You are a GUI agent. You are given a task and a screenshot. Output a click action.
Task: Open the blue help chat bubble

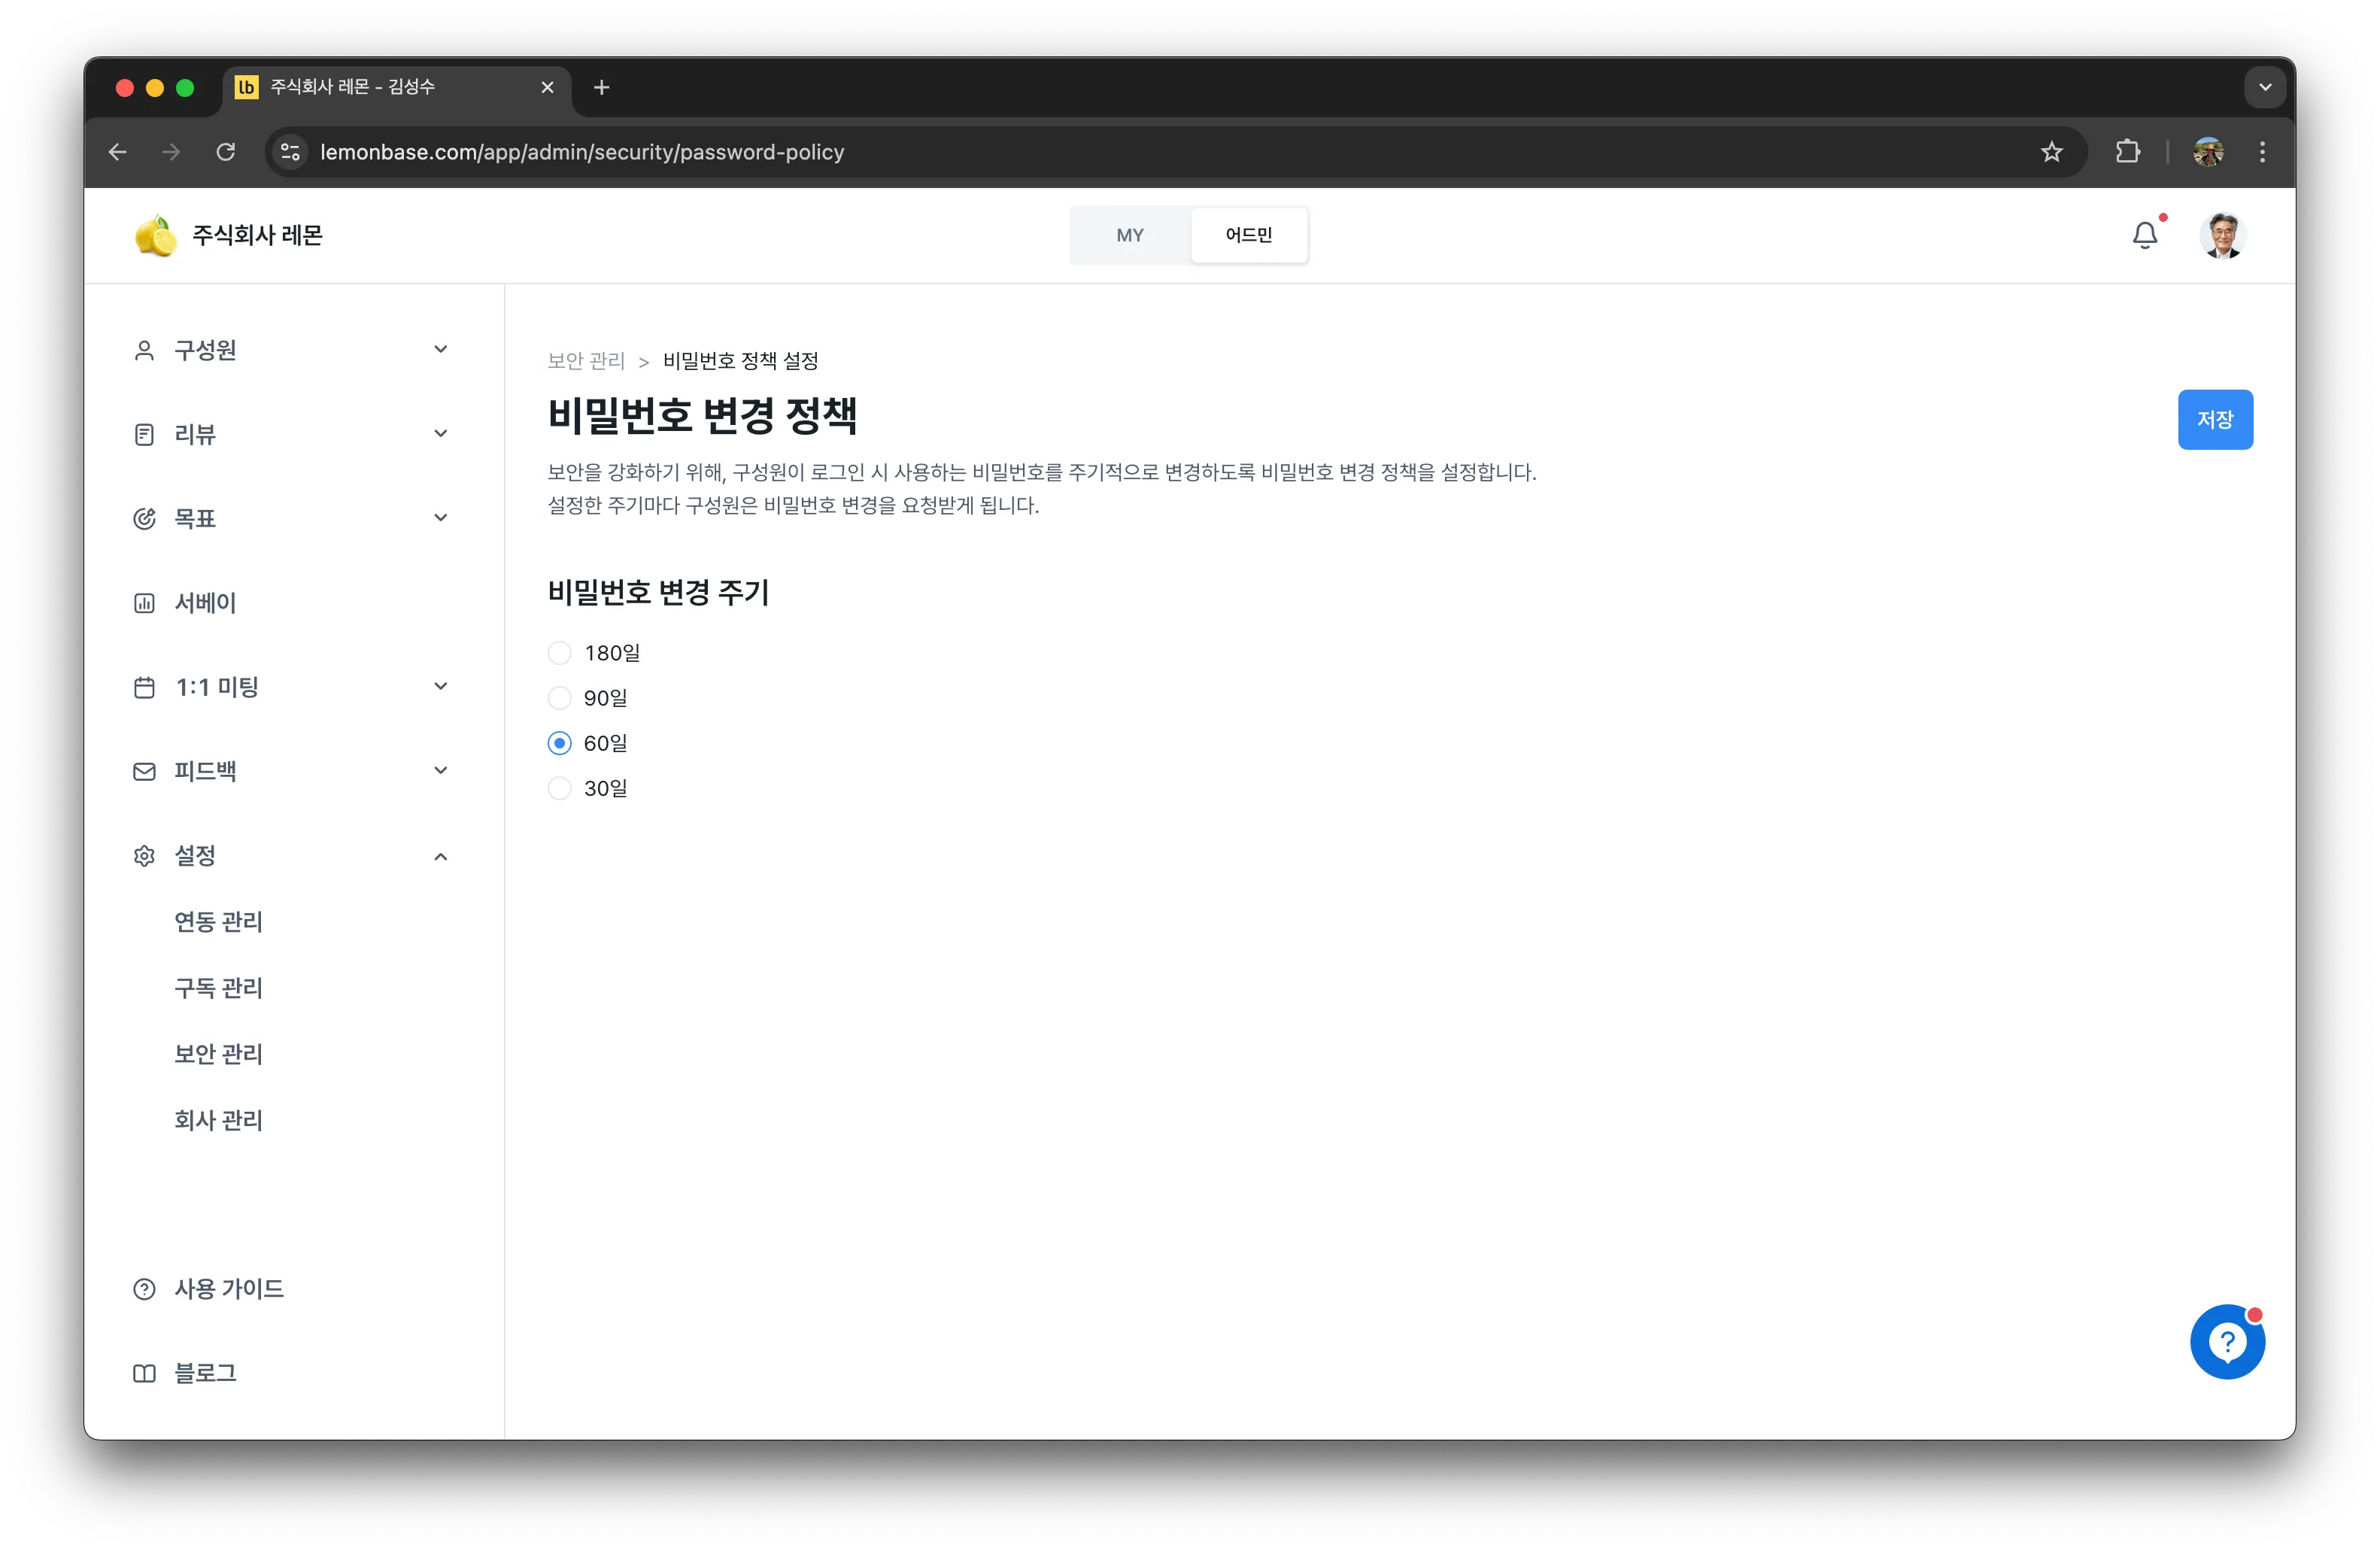coord(2227,1342)
